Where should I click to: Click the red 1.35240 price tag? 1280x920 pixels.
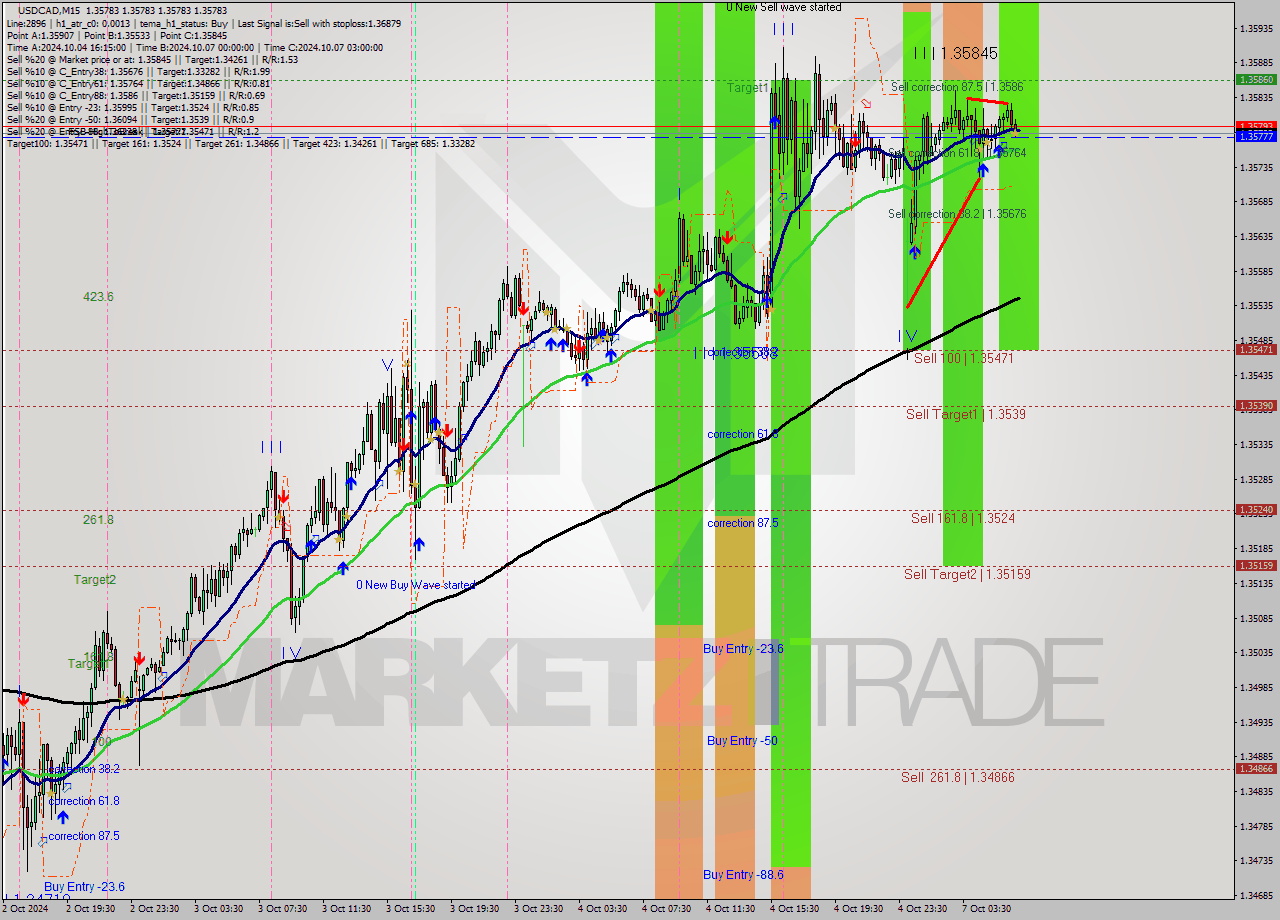1256,509
